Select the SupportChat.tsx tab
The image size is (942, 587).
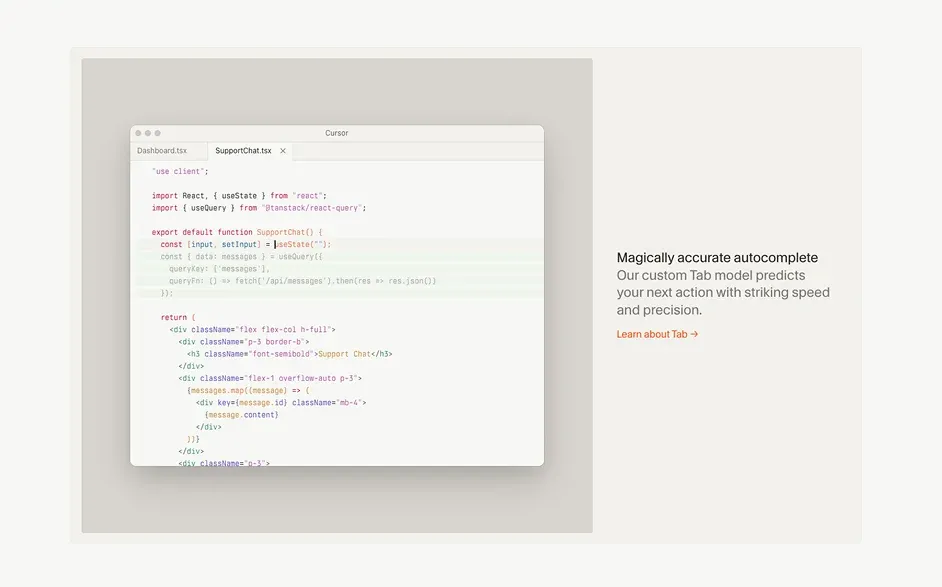click(x=243, y=151)
